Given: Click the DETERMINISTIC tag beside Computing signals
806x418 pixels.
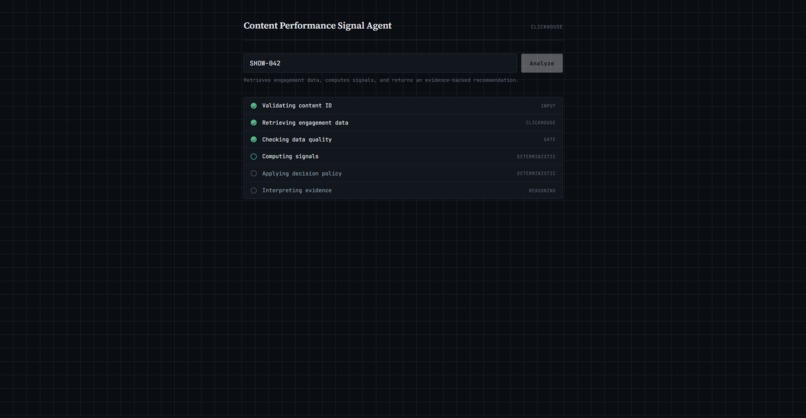Looking at the screenshot, I should pyautogui.click(x=536, y=156).
